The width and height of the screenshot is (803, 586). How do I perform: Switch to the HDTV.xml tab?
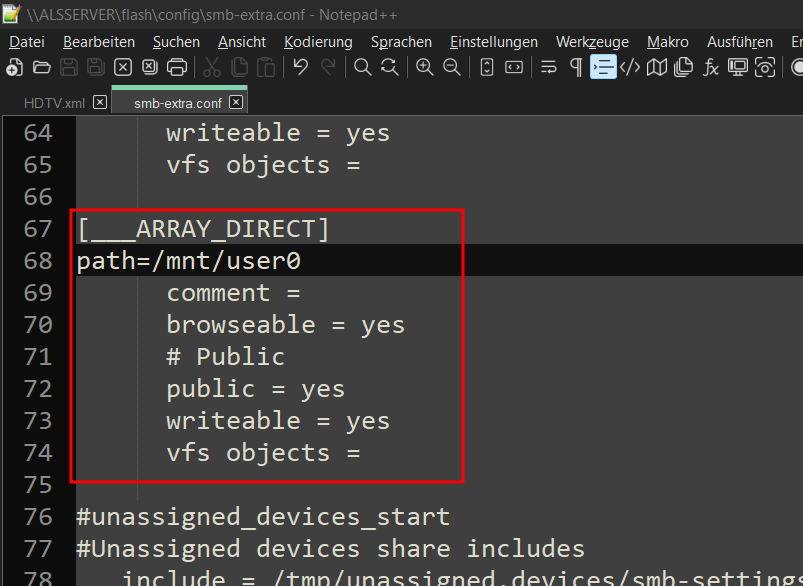[x=54, y=103]
